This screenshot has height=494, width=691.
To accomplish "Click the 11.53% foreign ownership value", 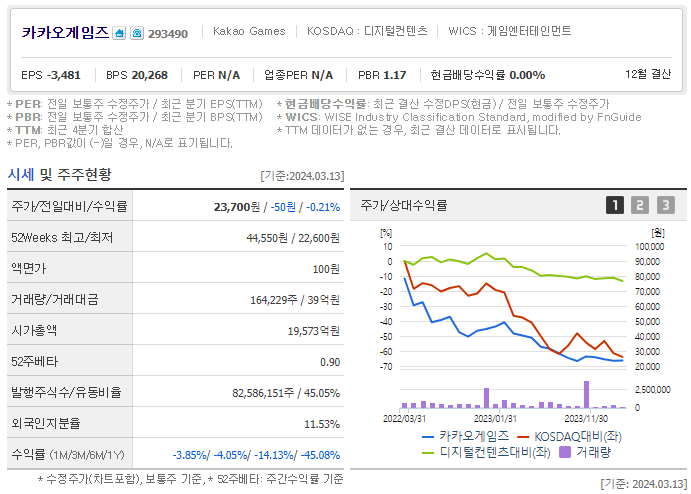I will pyautogui.click(x=322, y=424).
